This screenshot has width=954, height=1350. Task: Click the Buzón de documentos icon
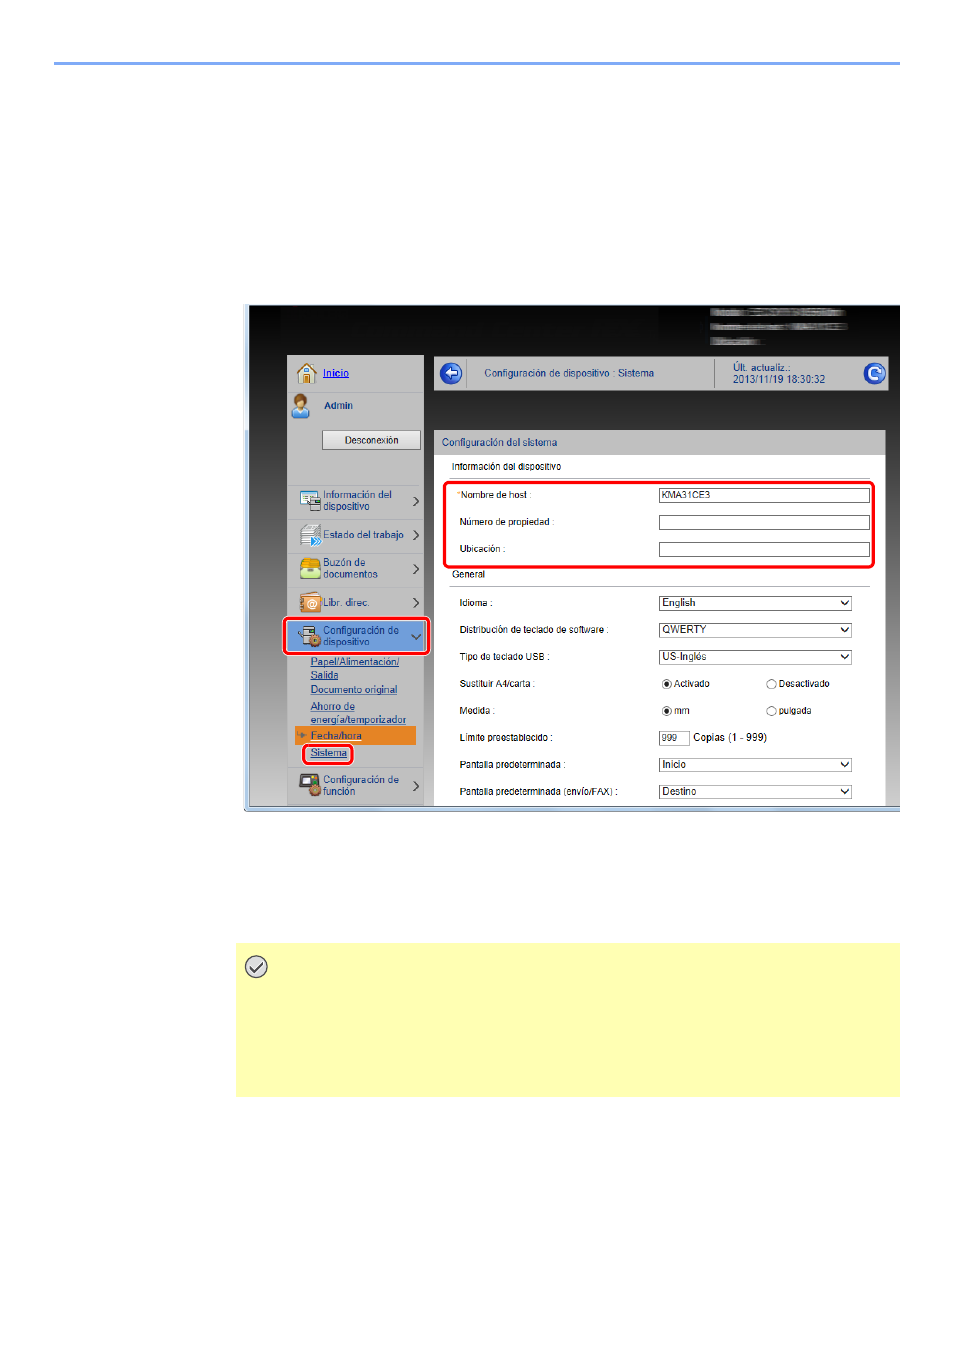pos(310,569)
